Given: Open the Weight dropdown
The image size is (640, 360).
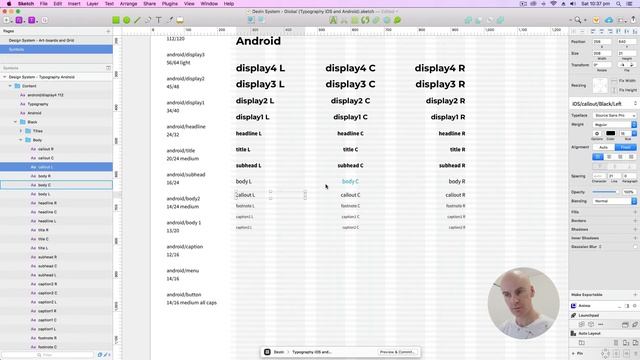Looking at the screenshot, I should [x=614, y=124].
